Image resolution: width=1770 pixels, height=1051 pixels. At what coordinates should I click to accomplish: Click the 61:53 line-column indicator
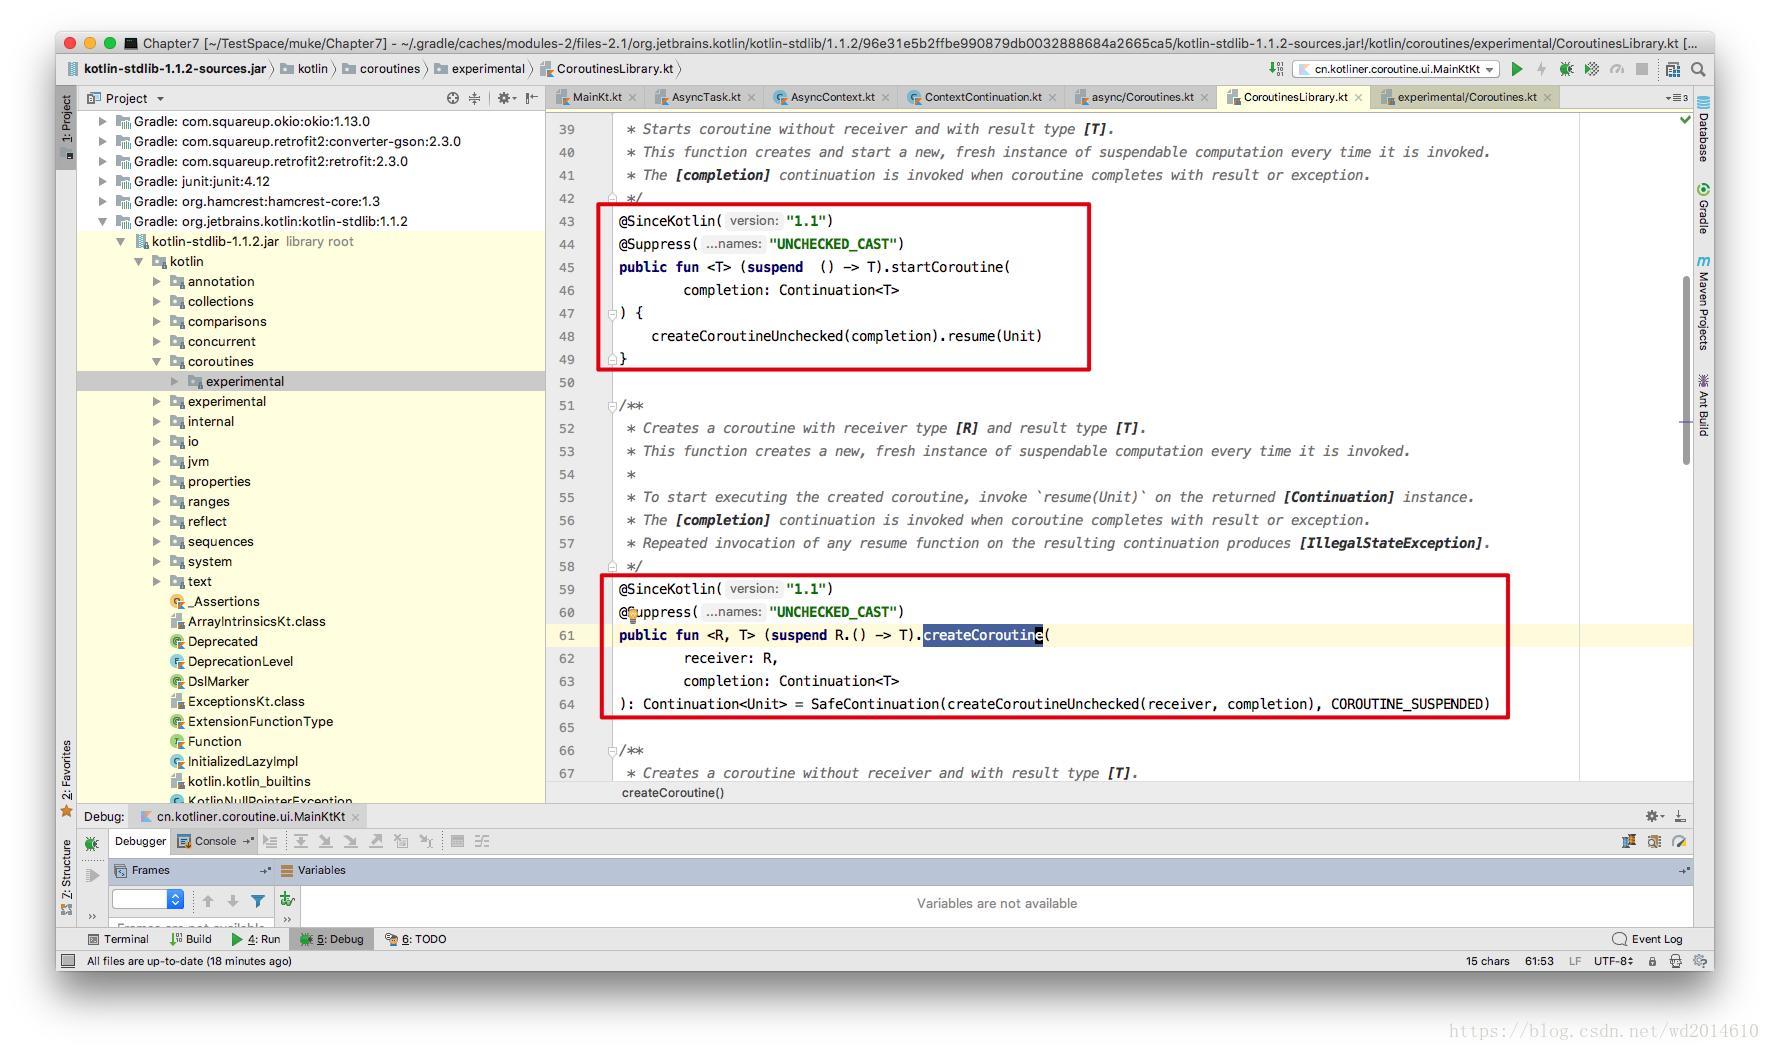(1539, 961)
